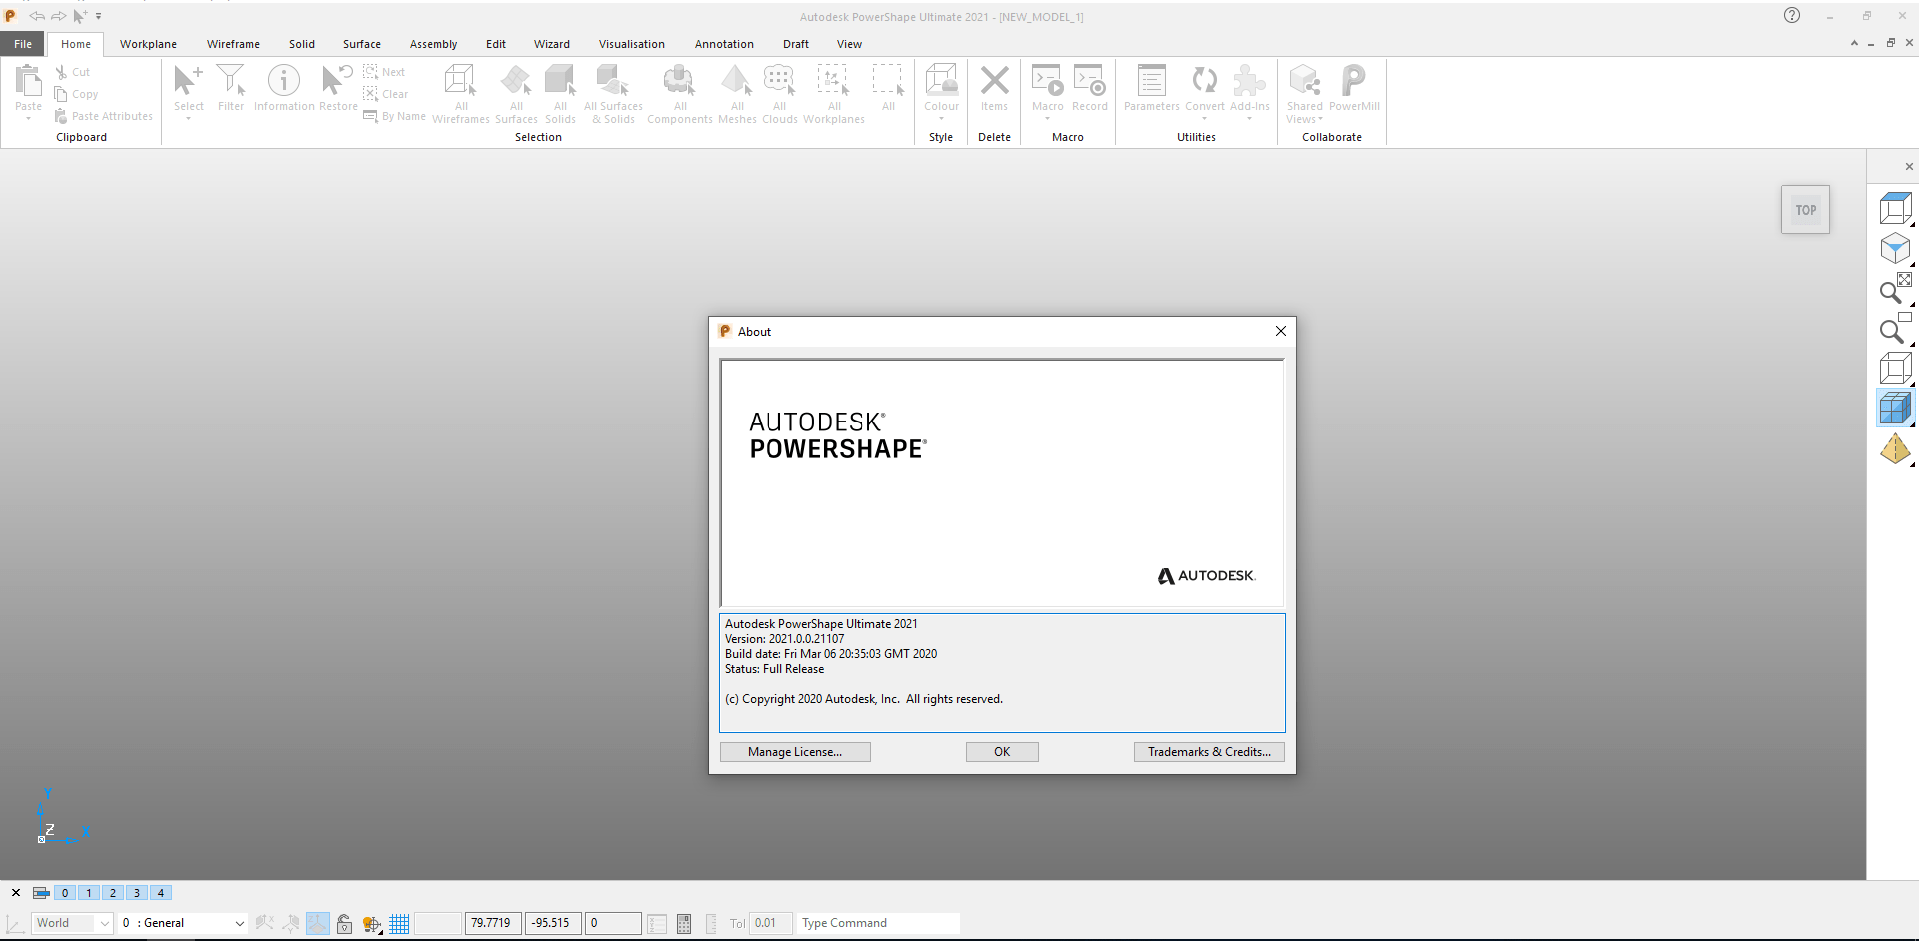
Task: Expand the Macro run dropdown
Action: pos(1047,119)
